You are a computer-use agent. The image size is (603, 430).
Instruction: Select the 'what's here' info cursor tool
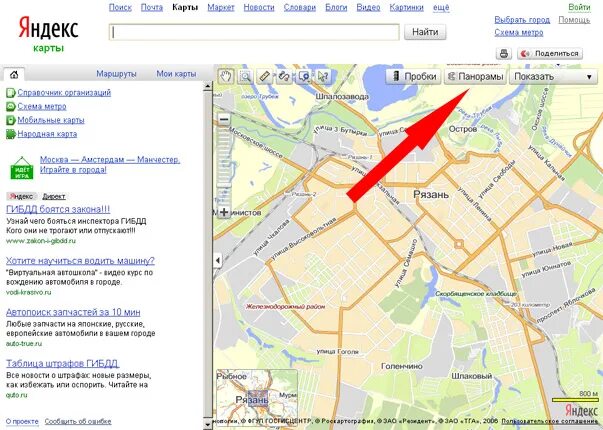pyautogui.click(x=323, y=77)
